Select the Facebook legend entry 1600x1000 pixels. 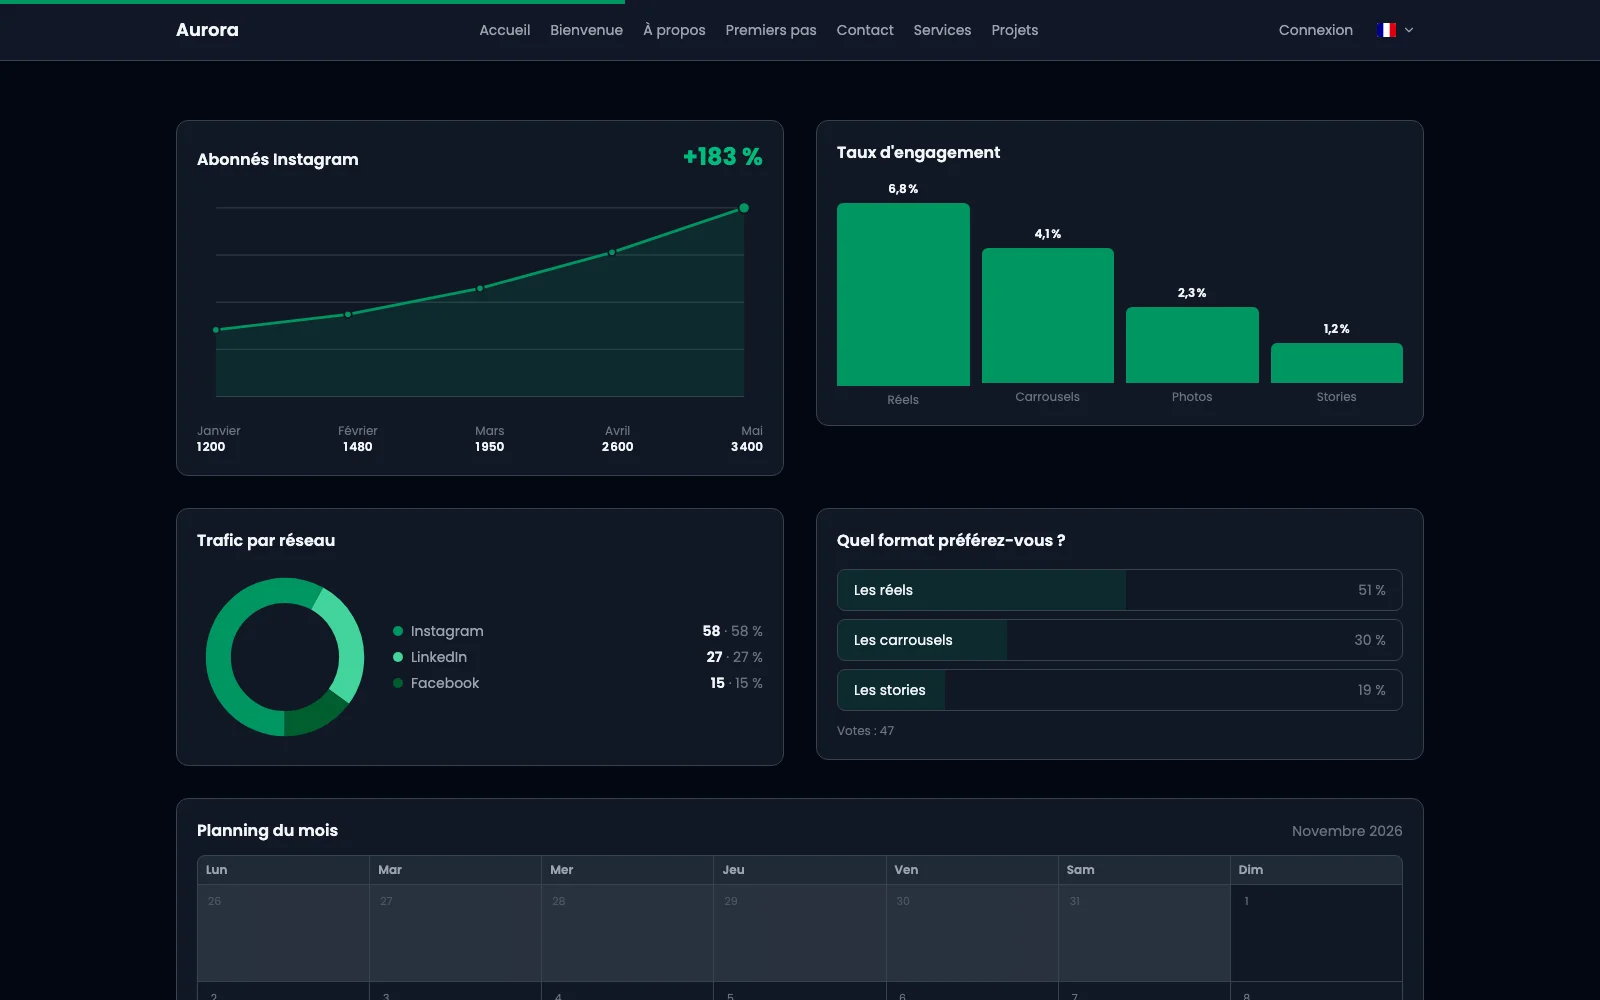(x=578, y=683)
